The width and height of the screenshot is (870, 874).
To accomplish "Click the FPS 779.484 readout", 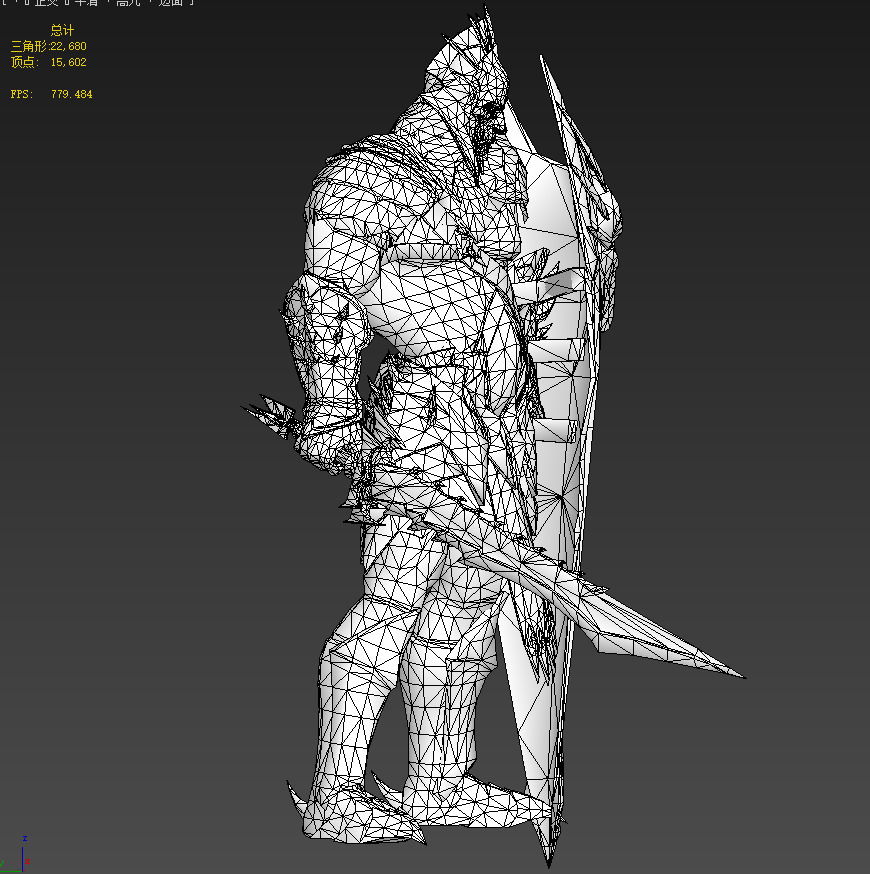I will tap(51, 94).
